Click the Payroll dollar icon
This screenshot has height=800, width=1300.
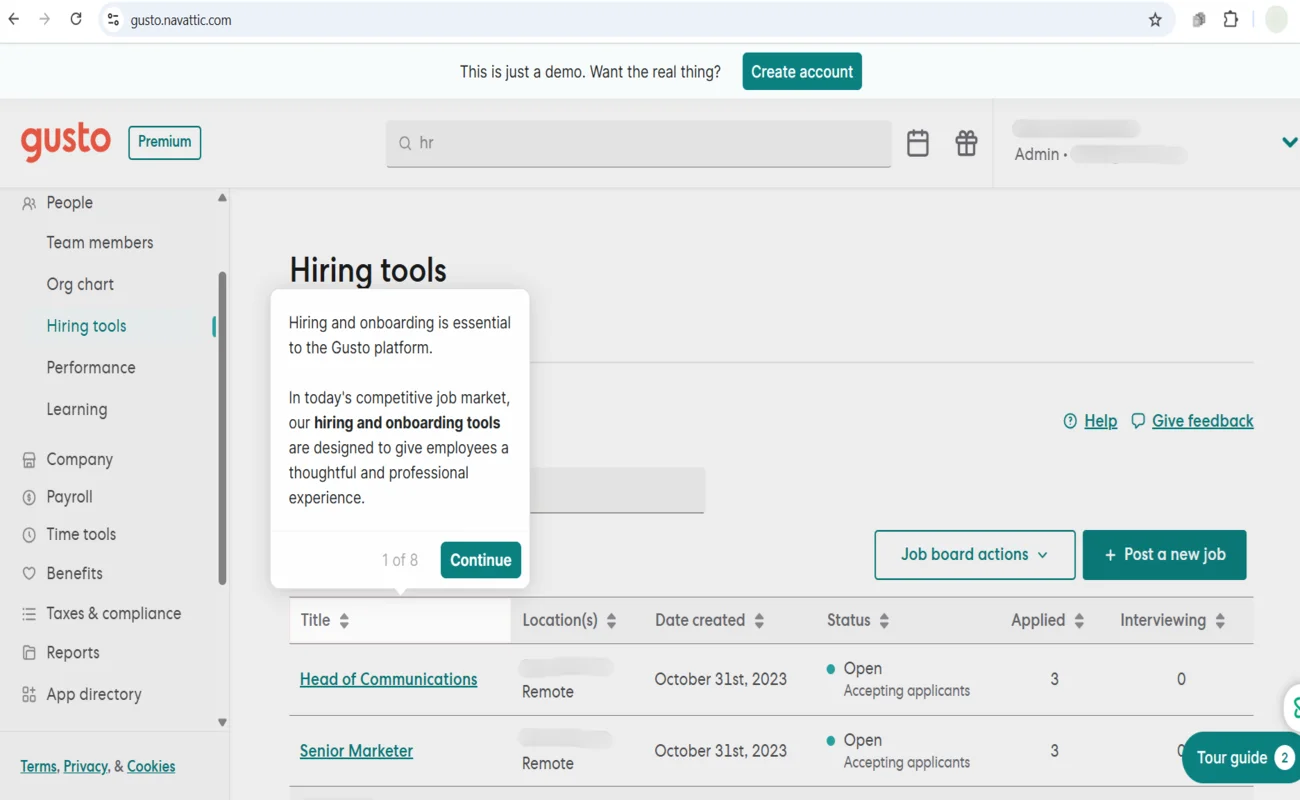click(29, 497)
